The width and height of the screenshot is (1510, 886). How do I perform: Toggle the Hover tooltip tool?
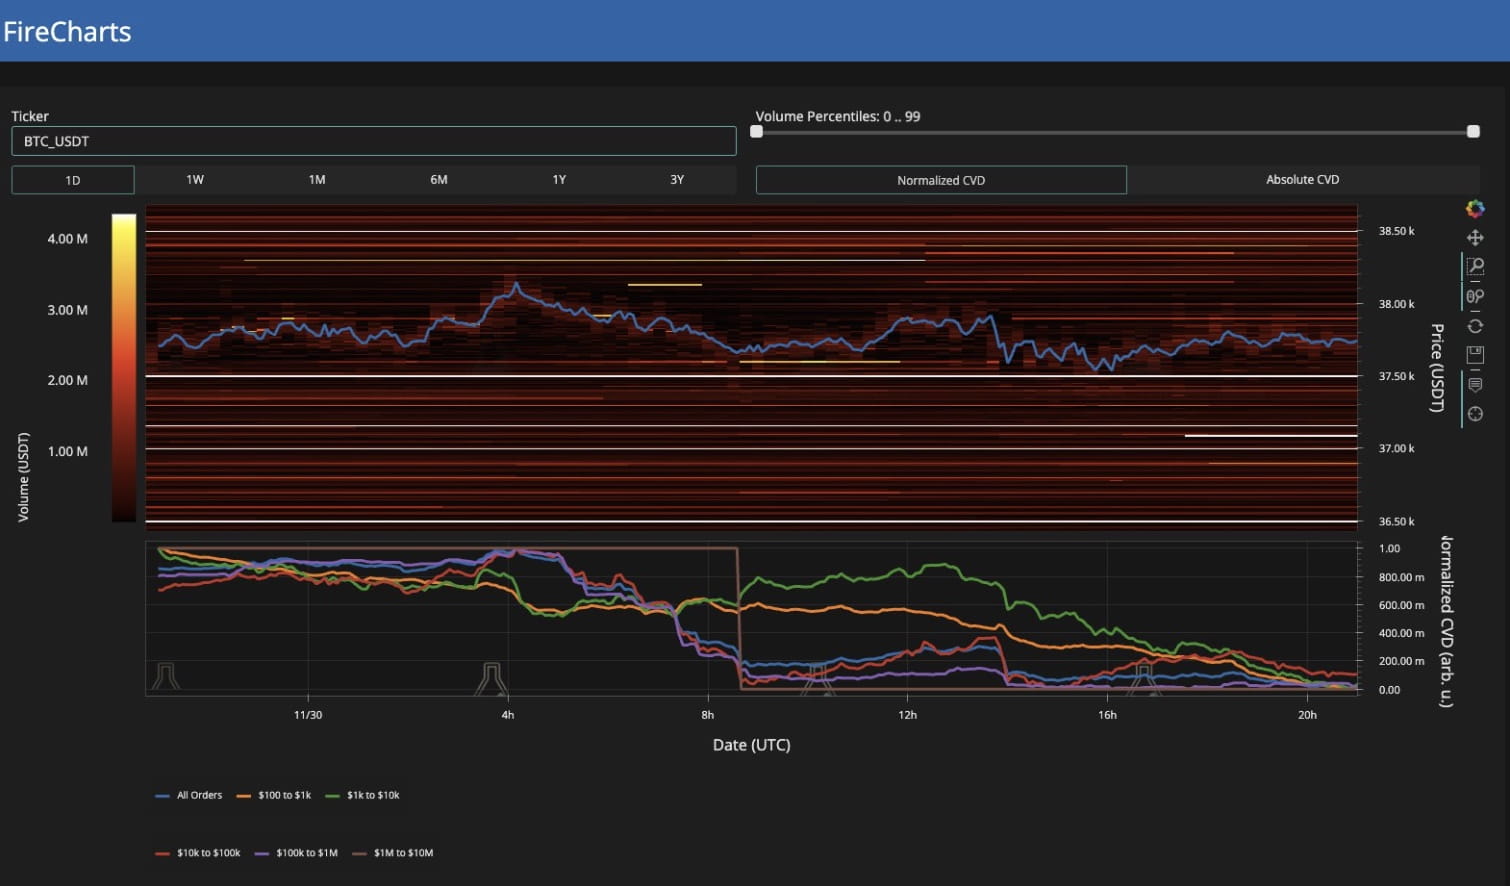tap(1475, 384)
